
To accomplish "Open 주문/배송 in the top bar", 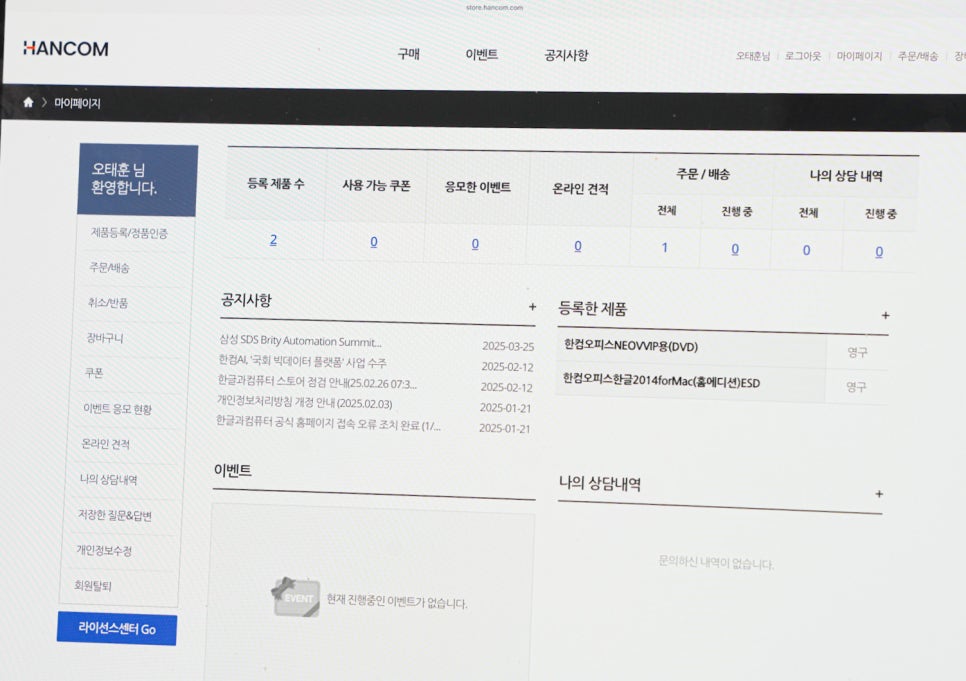I will point(917,56).
